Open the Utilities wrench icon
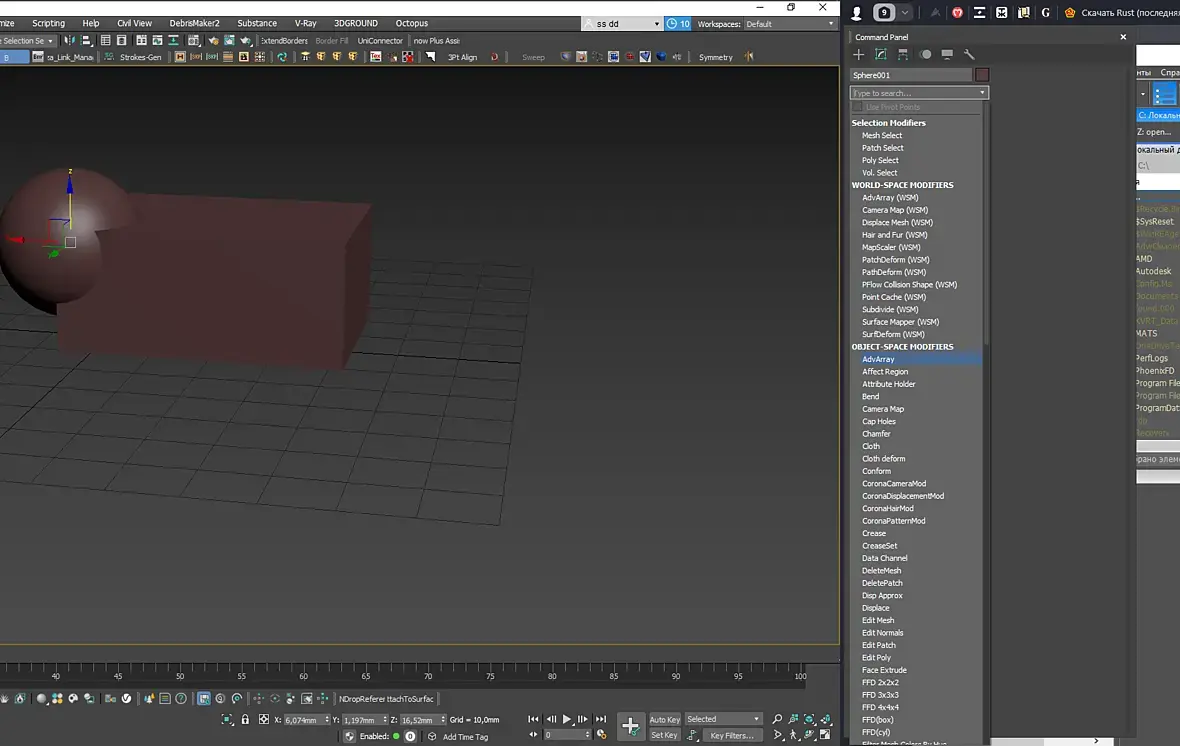The height and width of the screenshot is (746, 1180). click(969, 55)
